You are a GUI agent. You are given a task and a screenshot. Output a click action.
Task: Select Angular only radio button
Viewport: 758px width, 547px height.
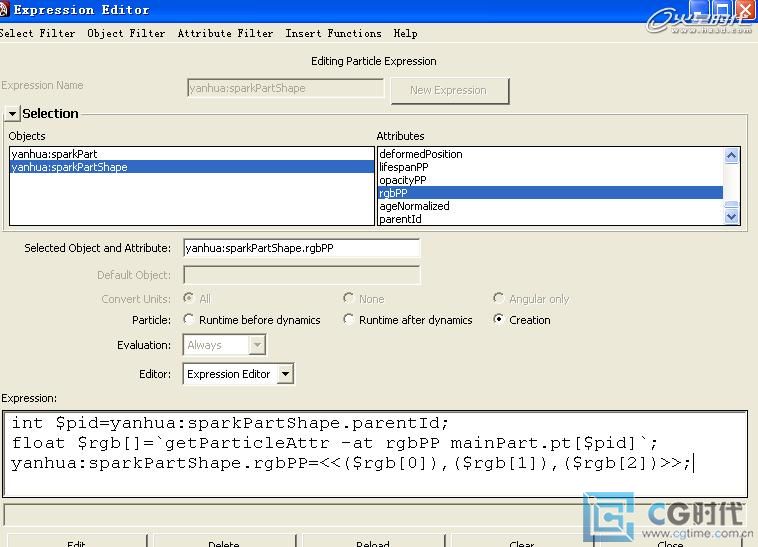point(498,298)
